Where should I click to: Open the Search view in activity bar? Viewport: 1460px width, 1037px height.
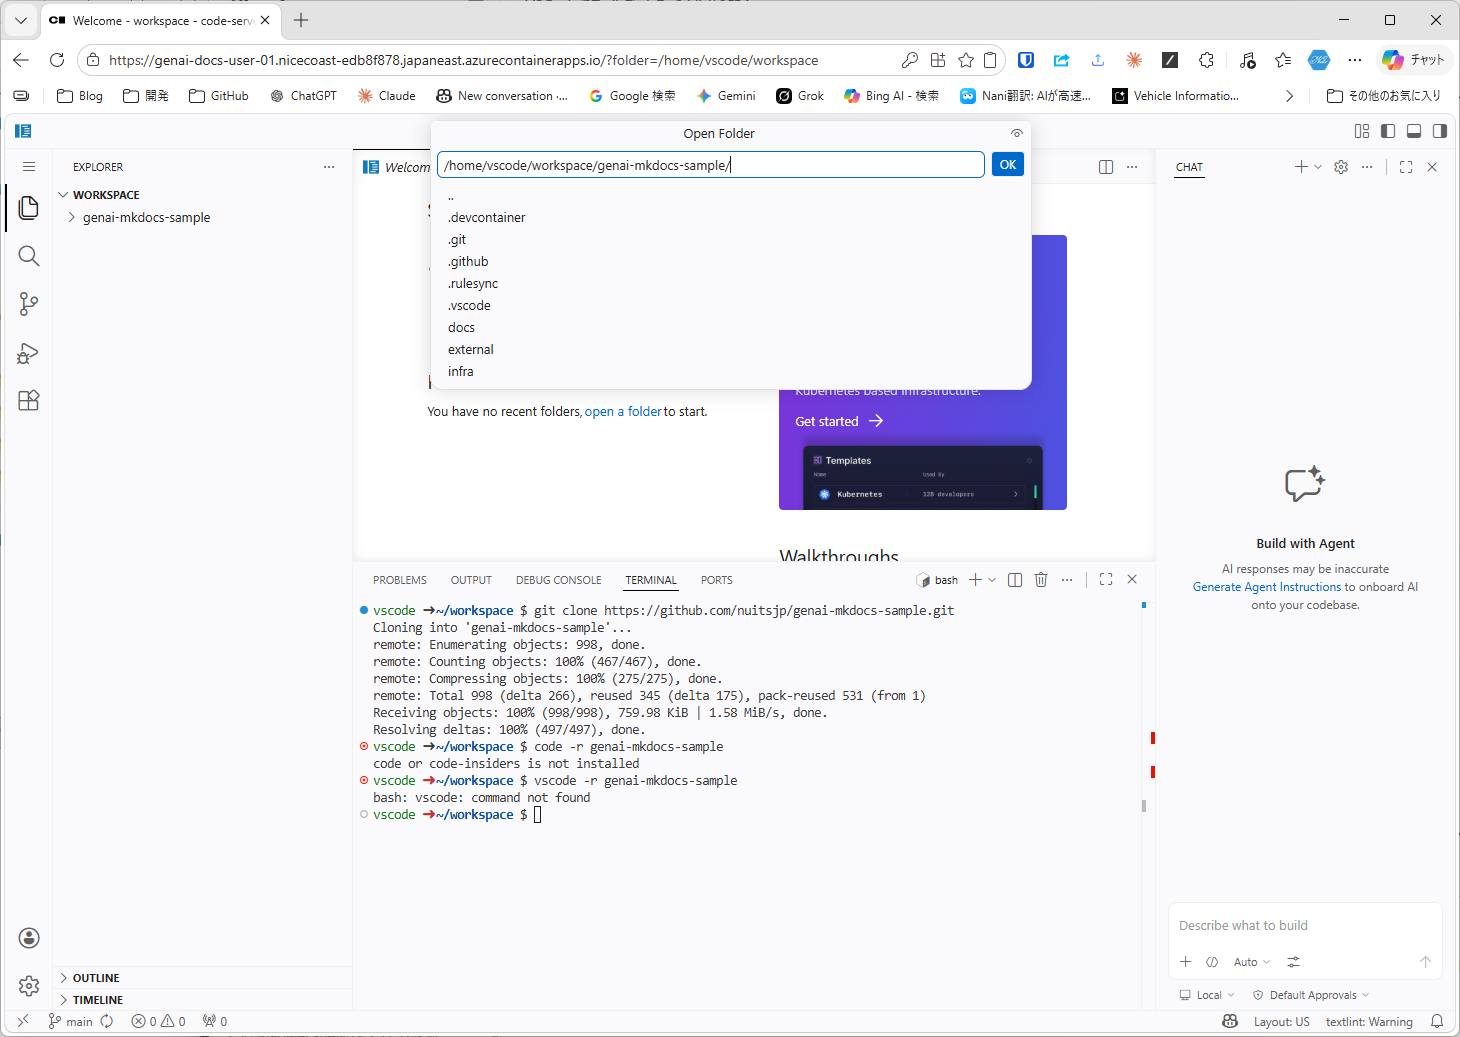(29, 256)
